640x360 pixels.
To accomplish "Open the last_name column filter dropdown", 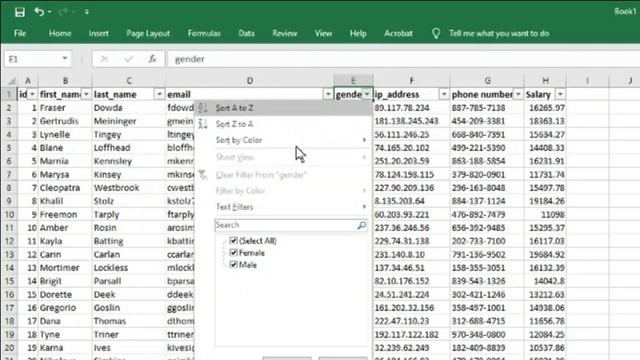I will (x=159, y=94).
